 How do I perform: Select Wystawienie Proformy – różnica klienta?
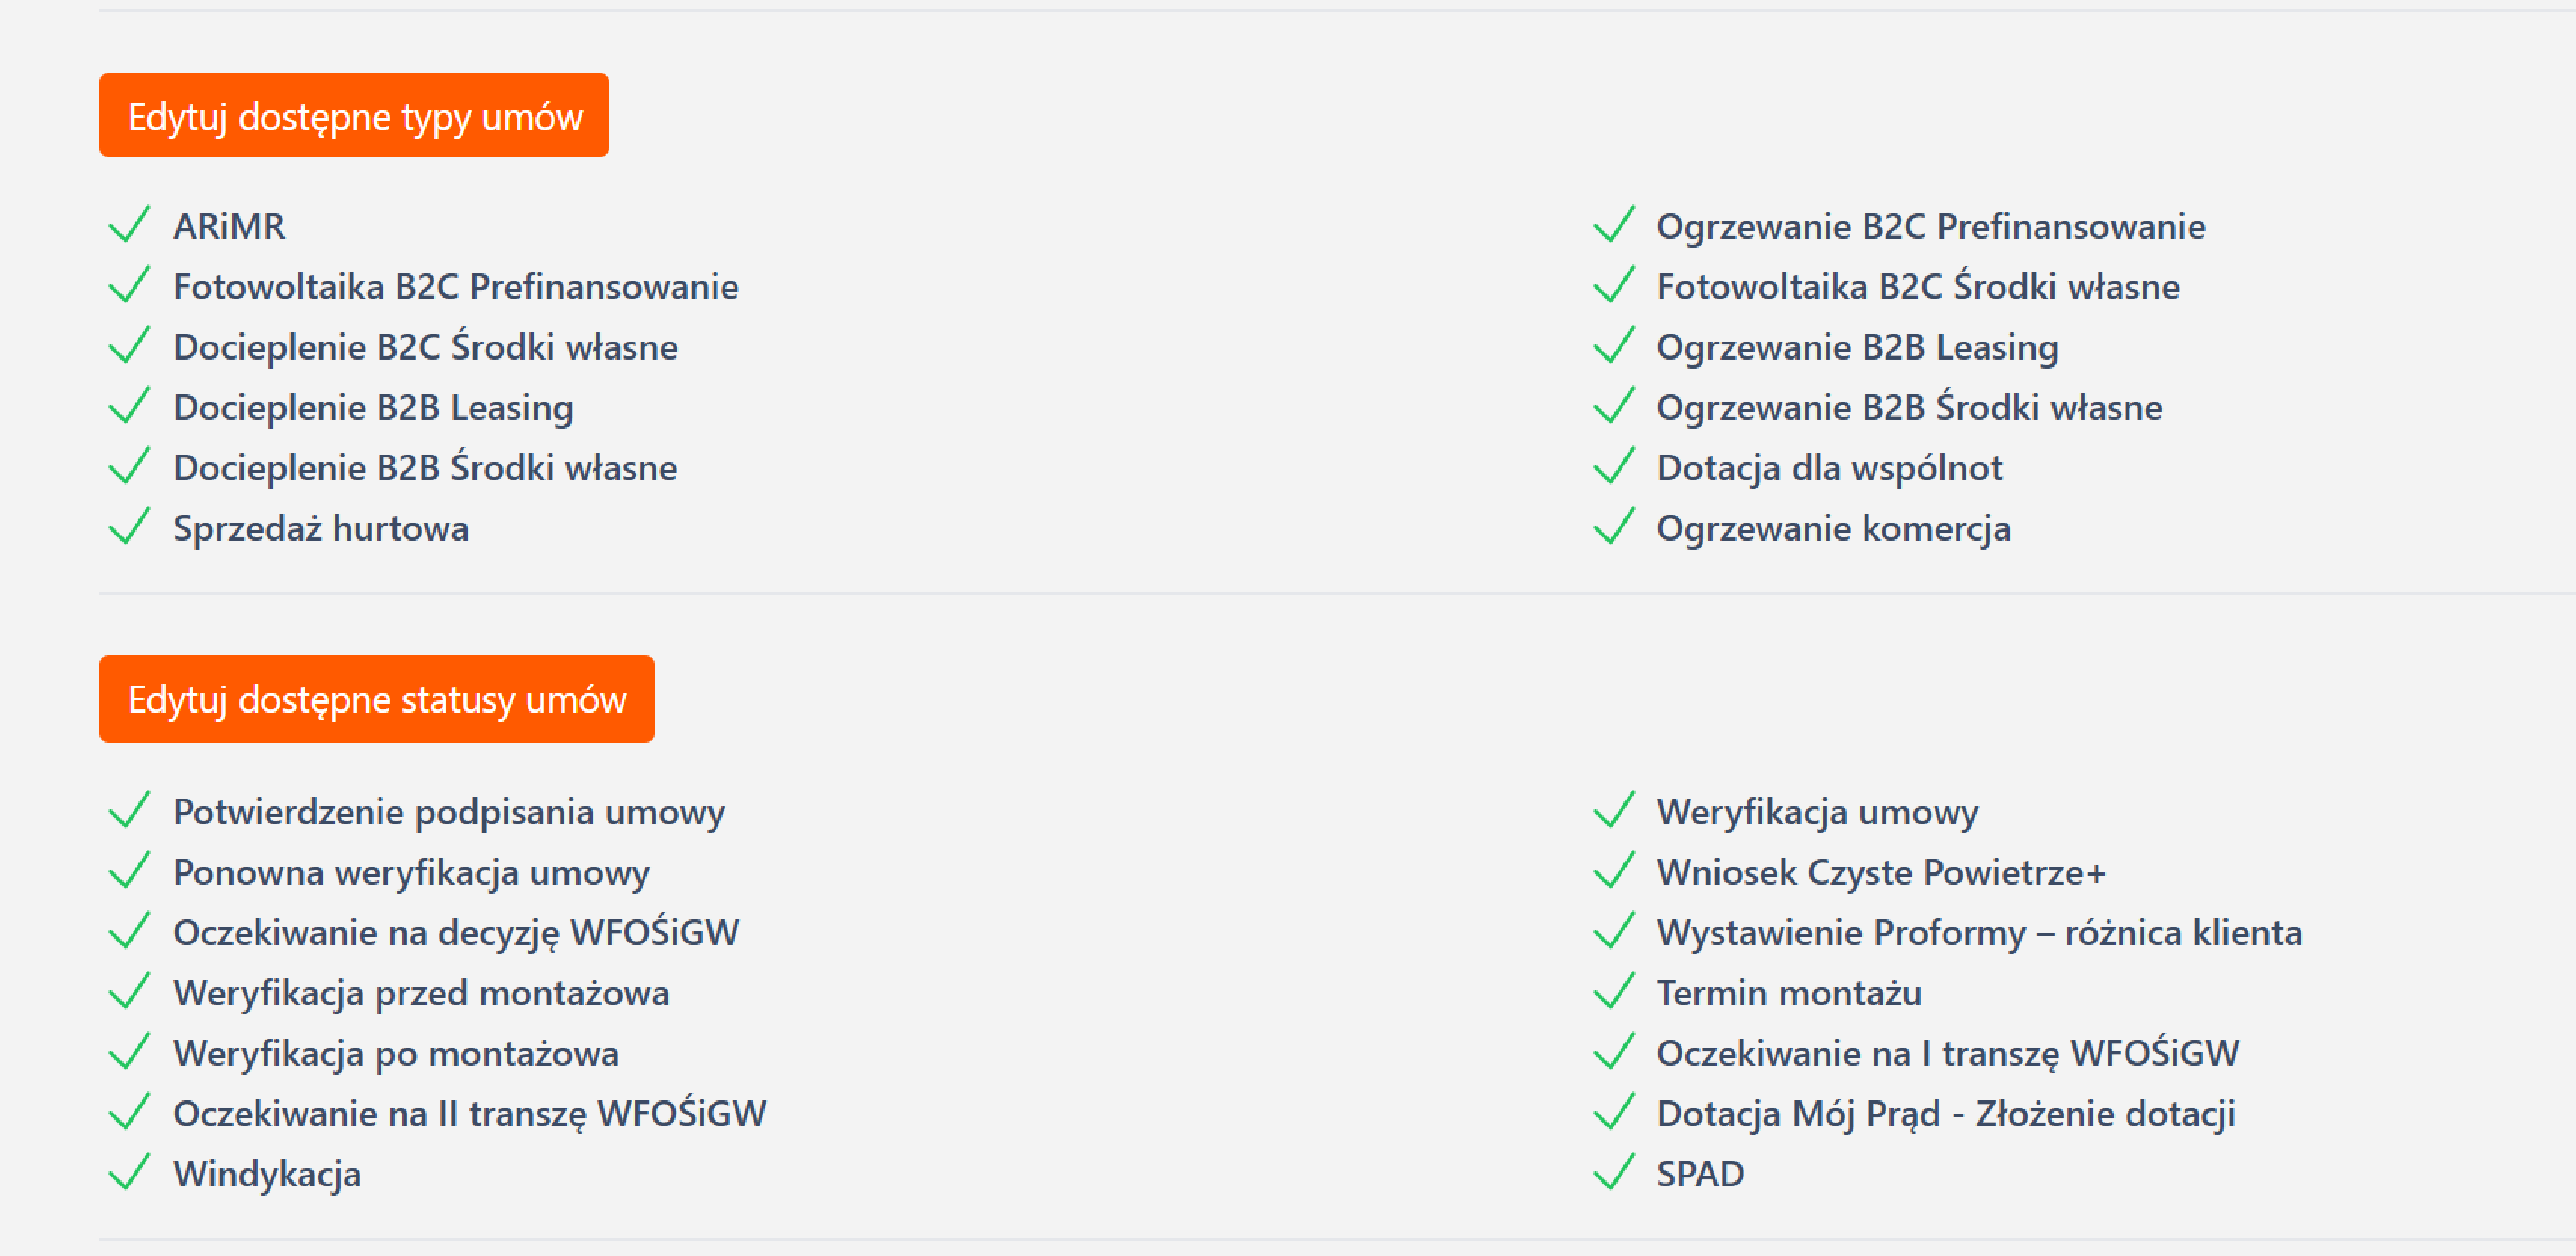point(1978,932)
